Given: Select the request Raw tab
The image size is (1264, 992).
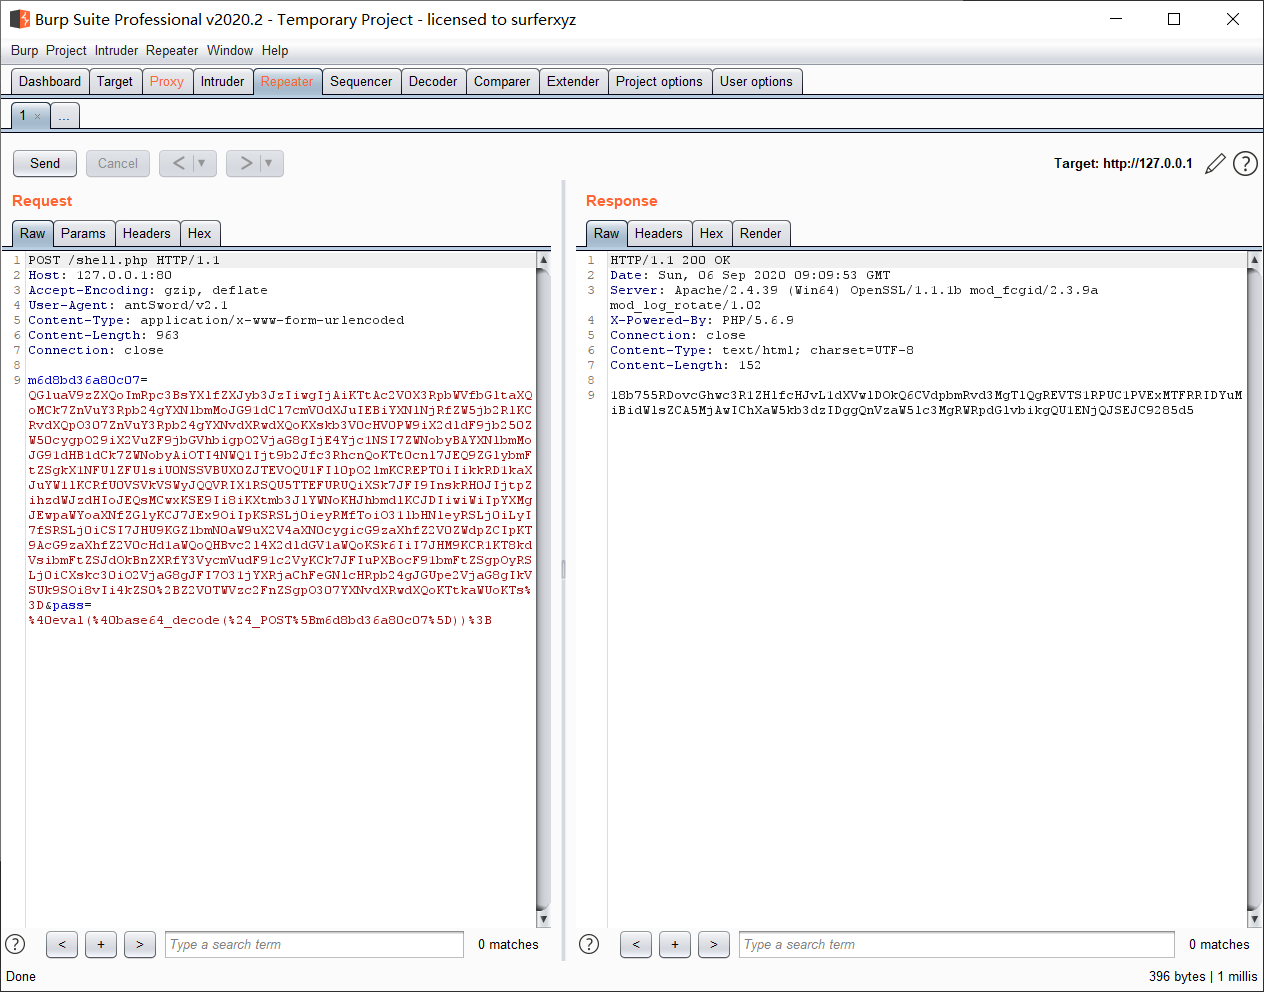Looking at the screenshot, I should [x=33, y=234].
